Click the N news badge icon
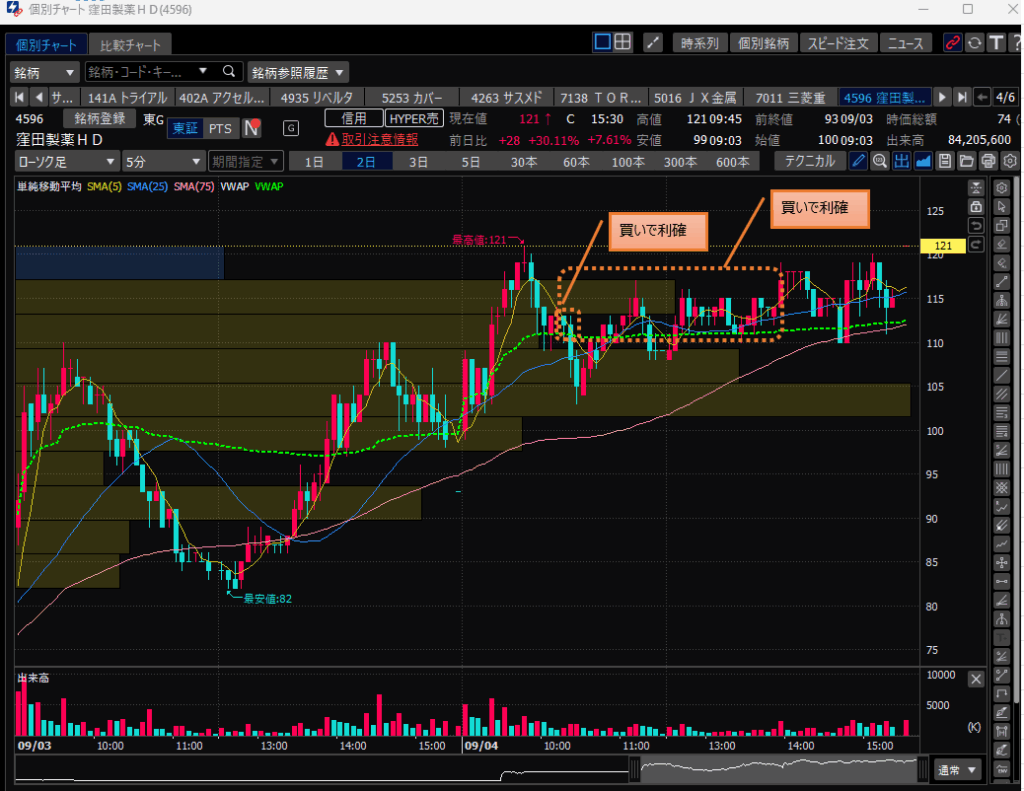Screen dimensions: 1024x791 tap(253, 128)
